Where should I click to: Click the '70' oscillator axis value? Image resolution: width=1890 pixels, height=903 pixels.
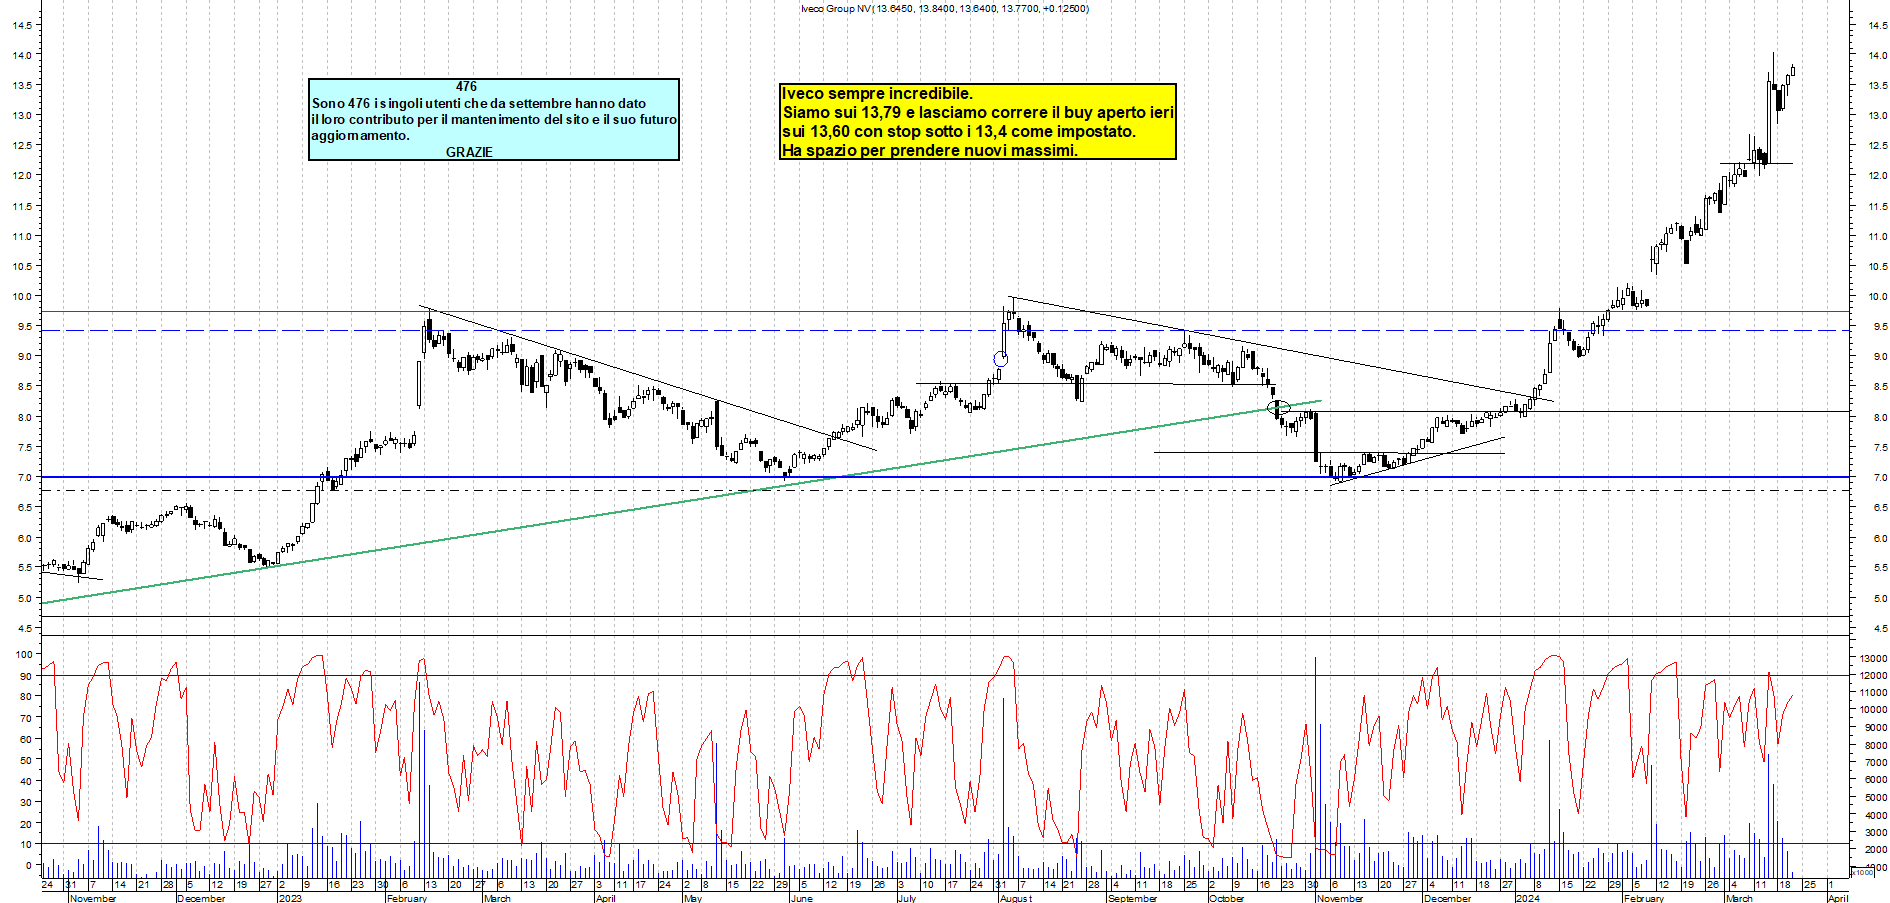tap(25, 718)
